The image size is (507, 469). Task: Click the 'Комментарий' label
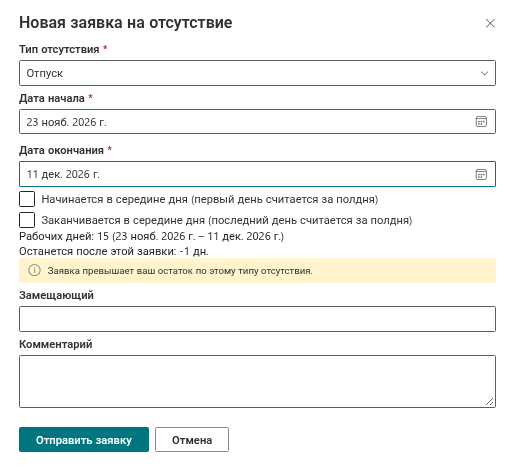click(x=56, y=344)
